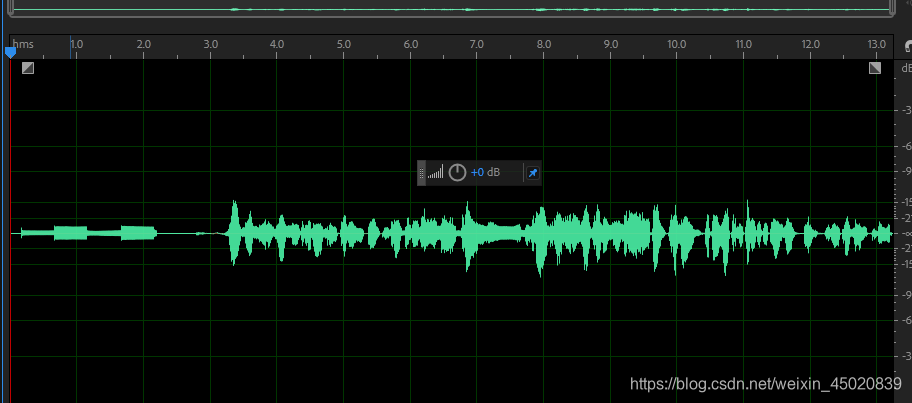Click the volume bars icon in the HUD

click(x=435, y=172)
